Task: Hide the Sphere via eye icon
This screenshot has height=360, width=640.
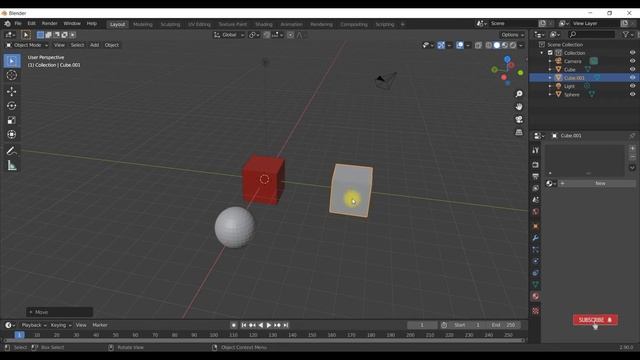Action: (x=632, y=94)
